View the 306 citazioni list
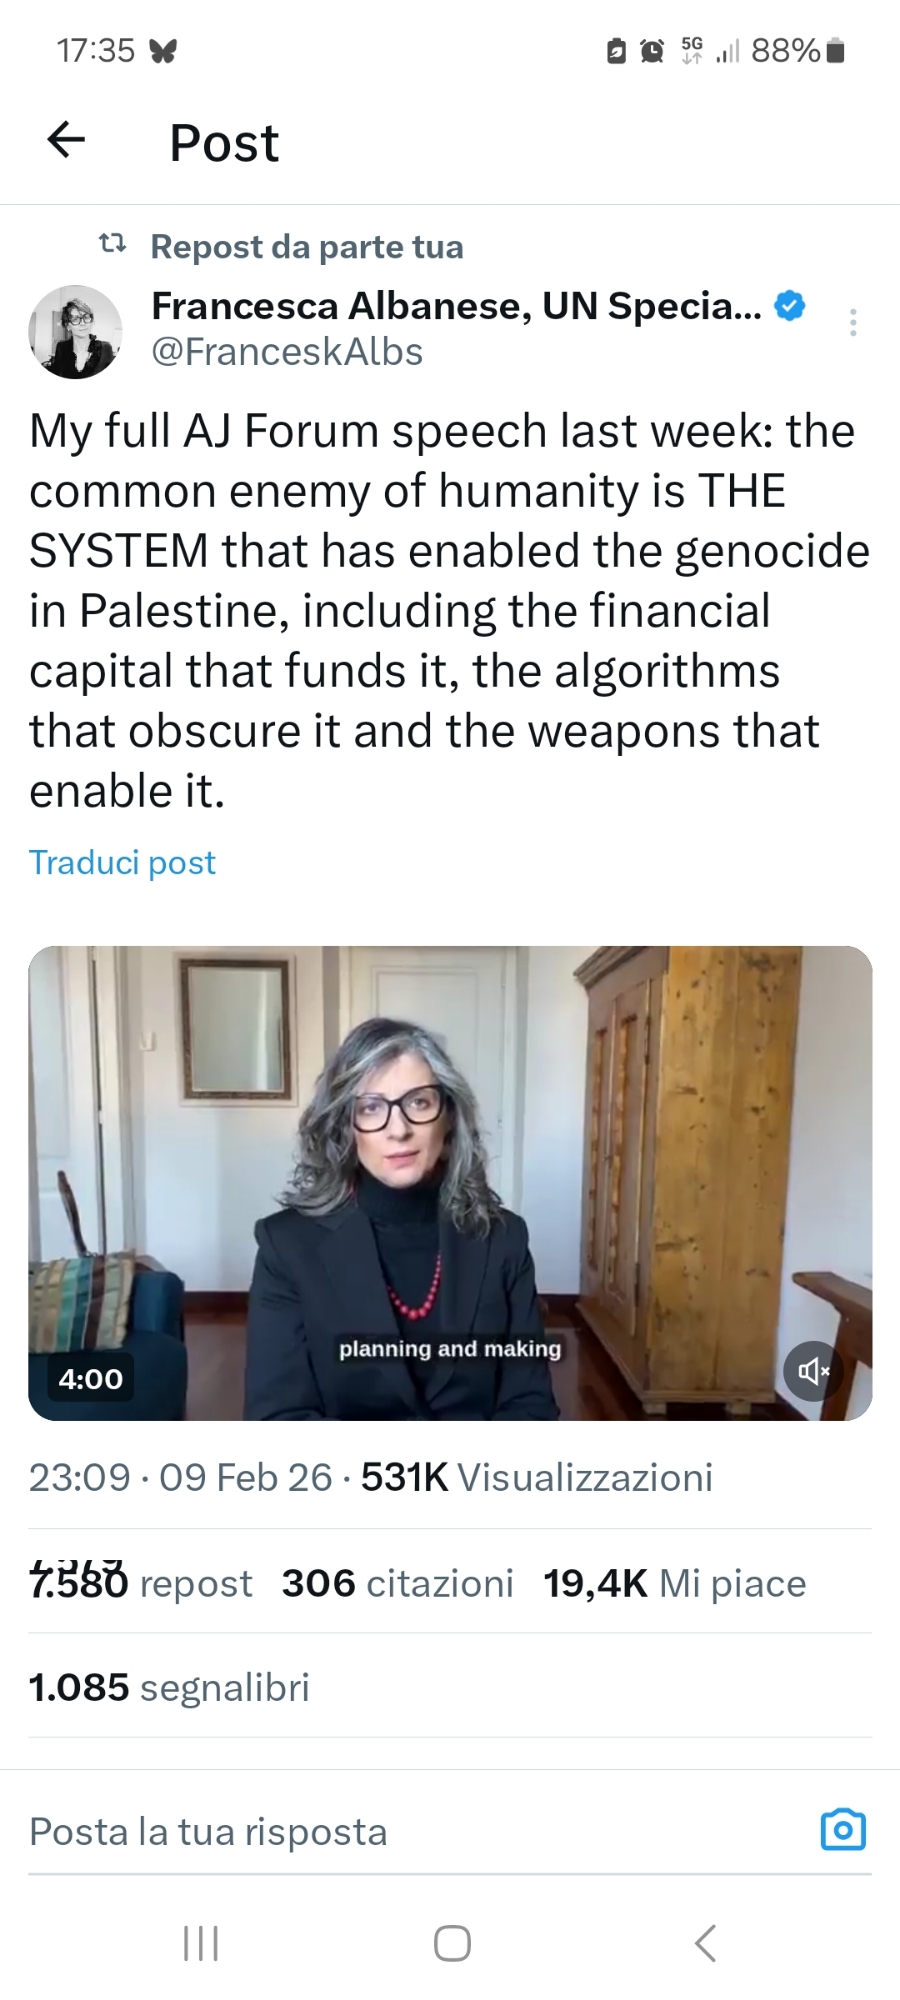The width and height of the screenshot is (900, 2000). coord(397,1583)
